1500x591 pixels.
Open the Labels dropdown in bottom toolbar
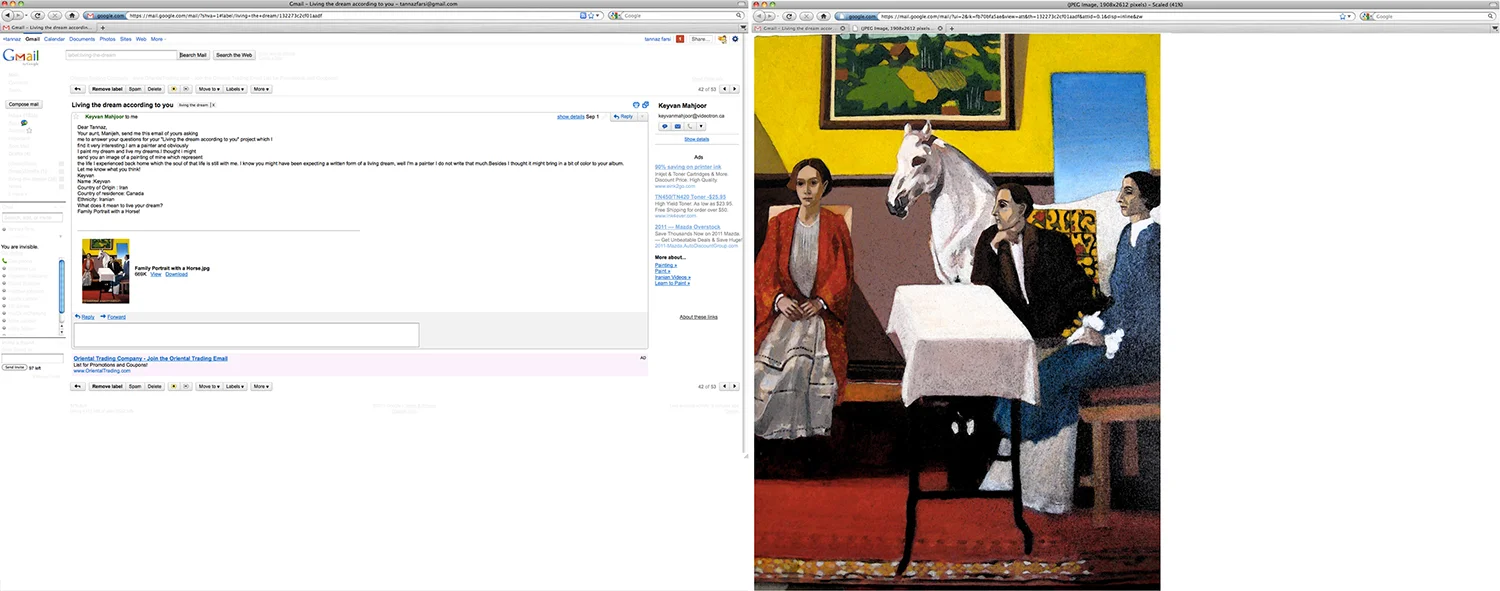(236, 386)
